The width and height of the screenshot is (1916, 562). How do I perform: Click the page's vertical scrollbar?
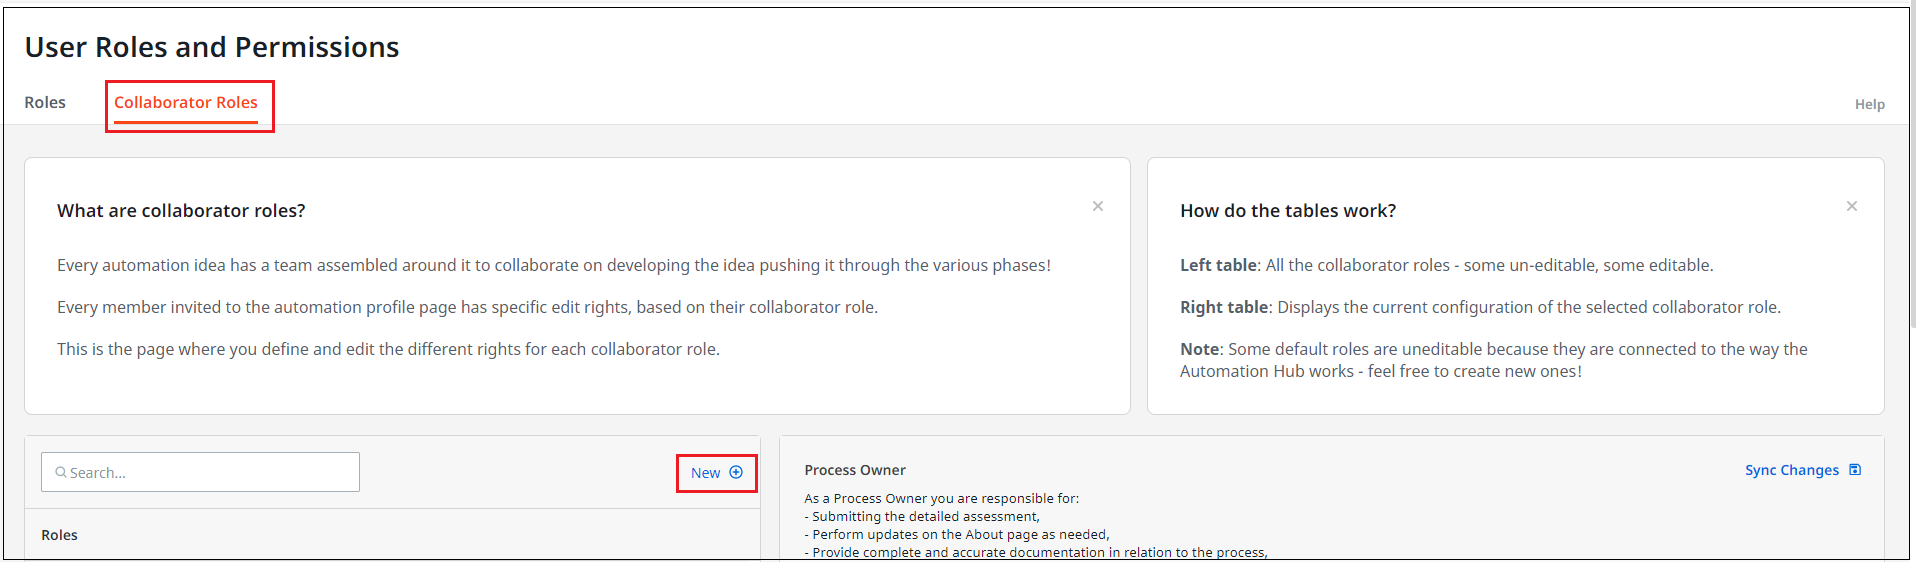click(x=1912, y=165)
